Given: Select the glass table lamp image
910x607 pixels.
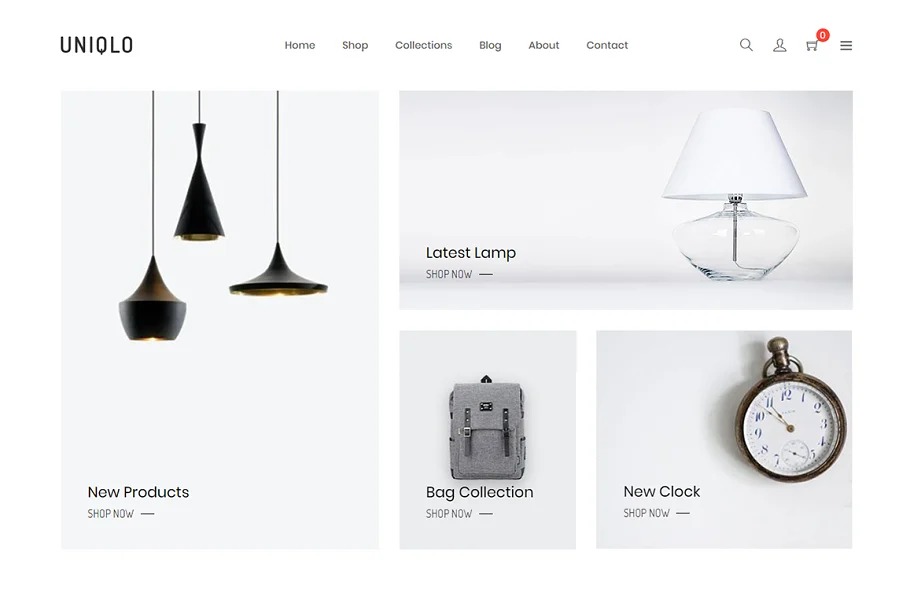Looking at the screenshot, I should [x=735, y=194].
